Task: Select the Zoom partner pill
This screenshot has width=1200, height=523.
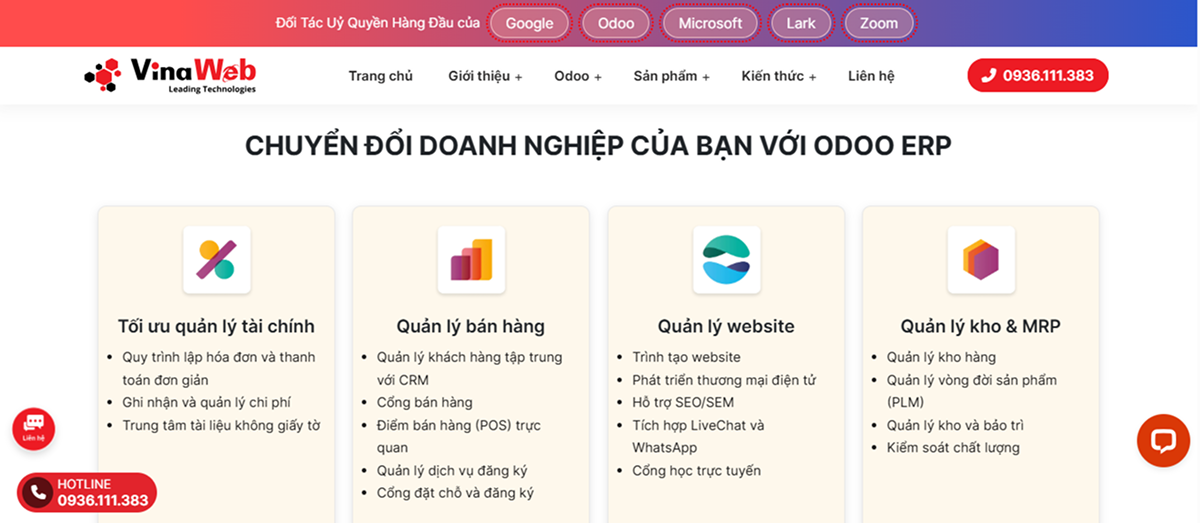Action: click(879, 23)
